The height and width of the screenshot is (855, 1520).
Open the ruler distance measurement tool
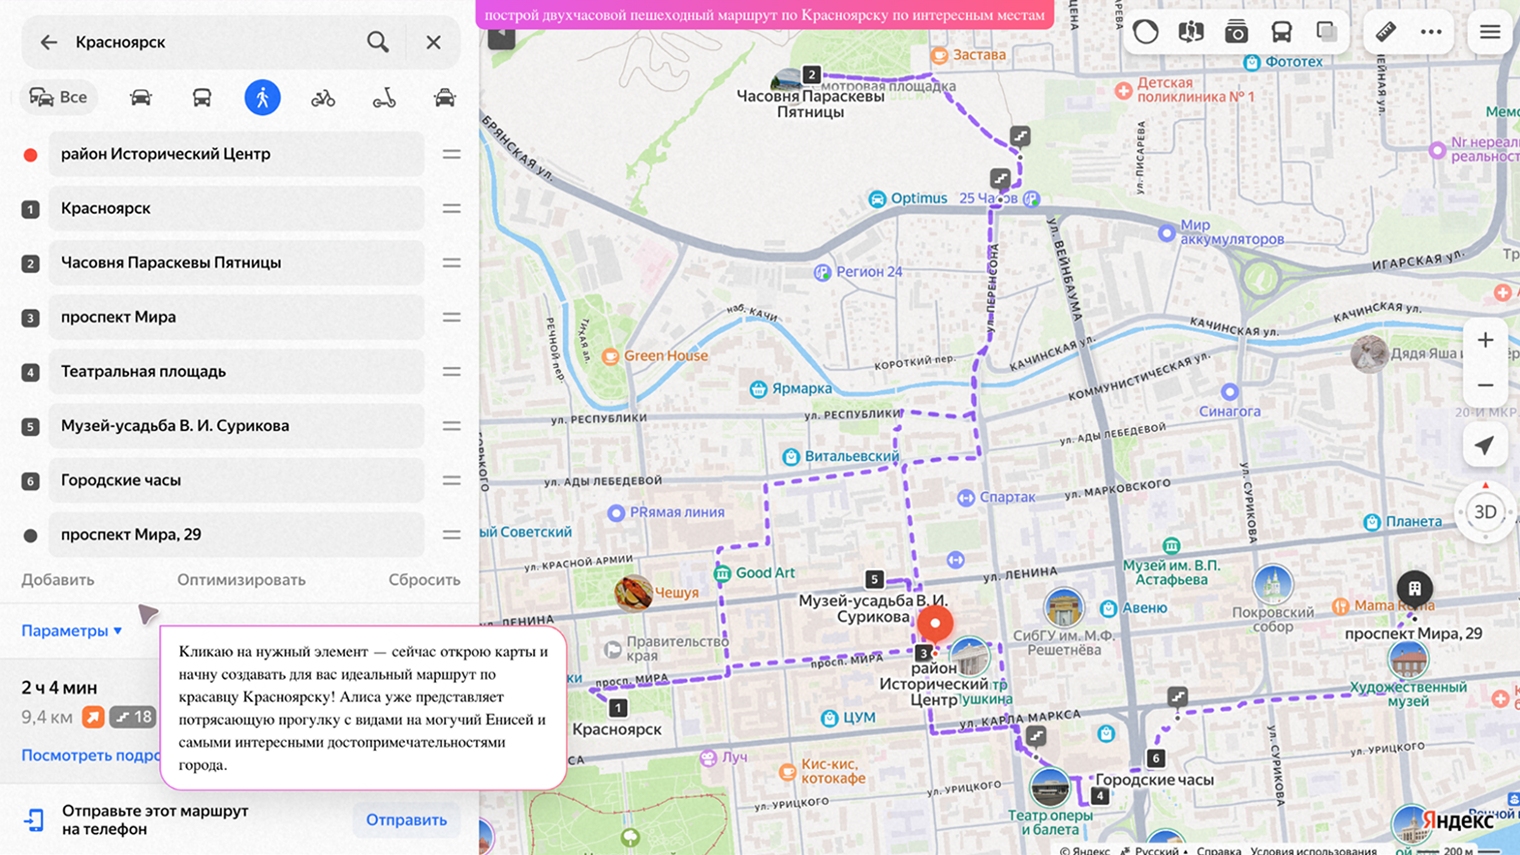click(x=1385, y=32)
